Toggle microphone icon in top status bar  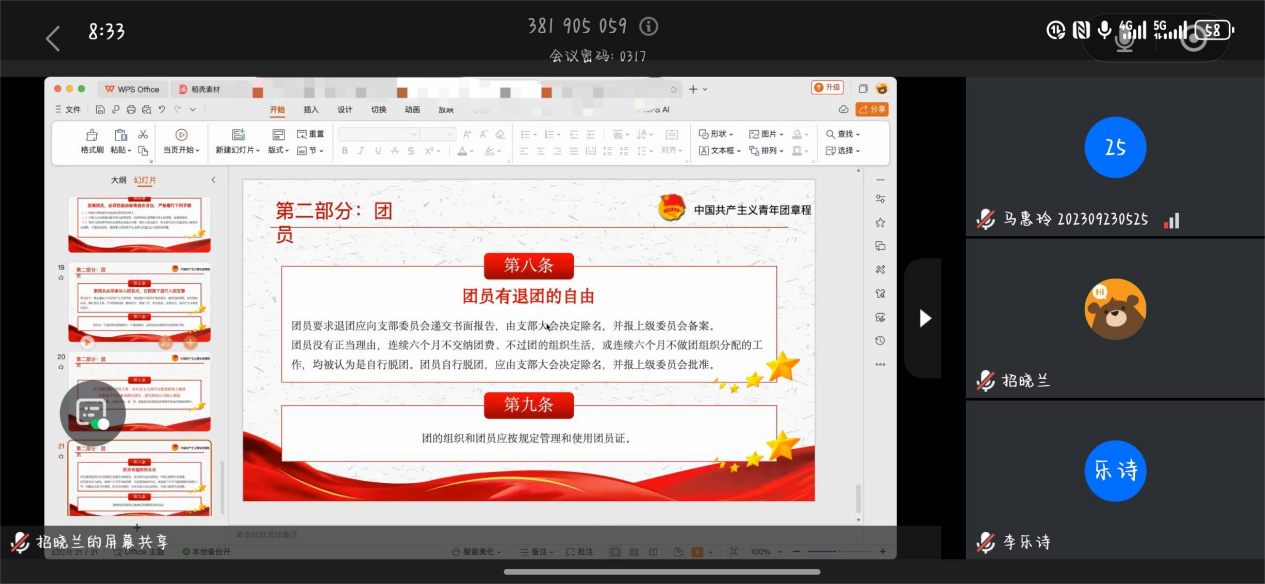click(1105, 30)
